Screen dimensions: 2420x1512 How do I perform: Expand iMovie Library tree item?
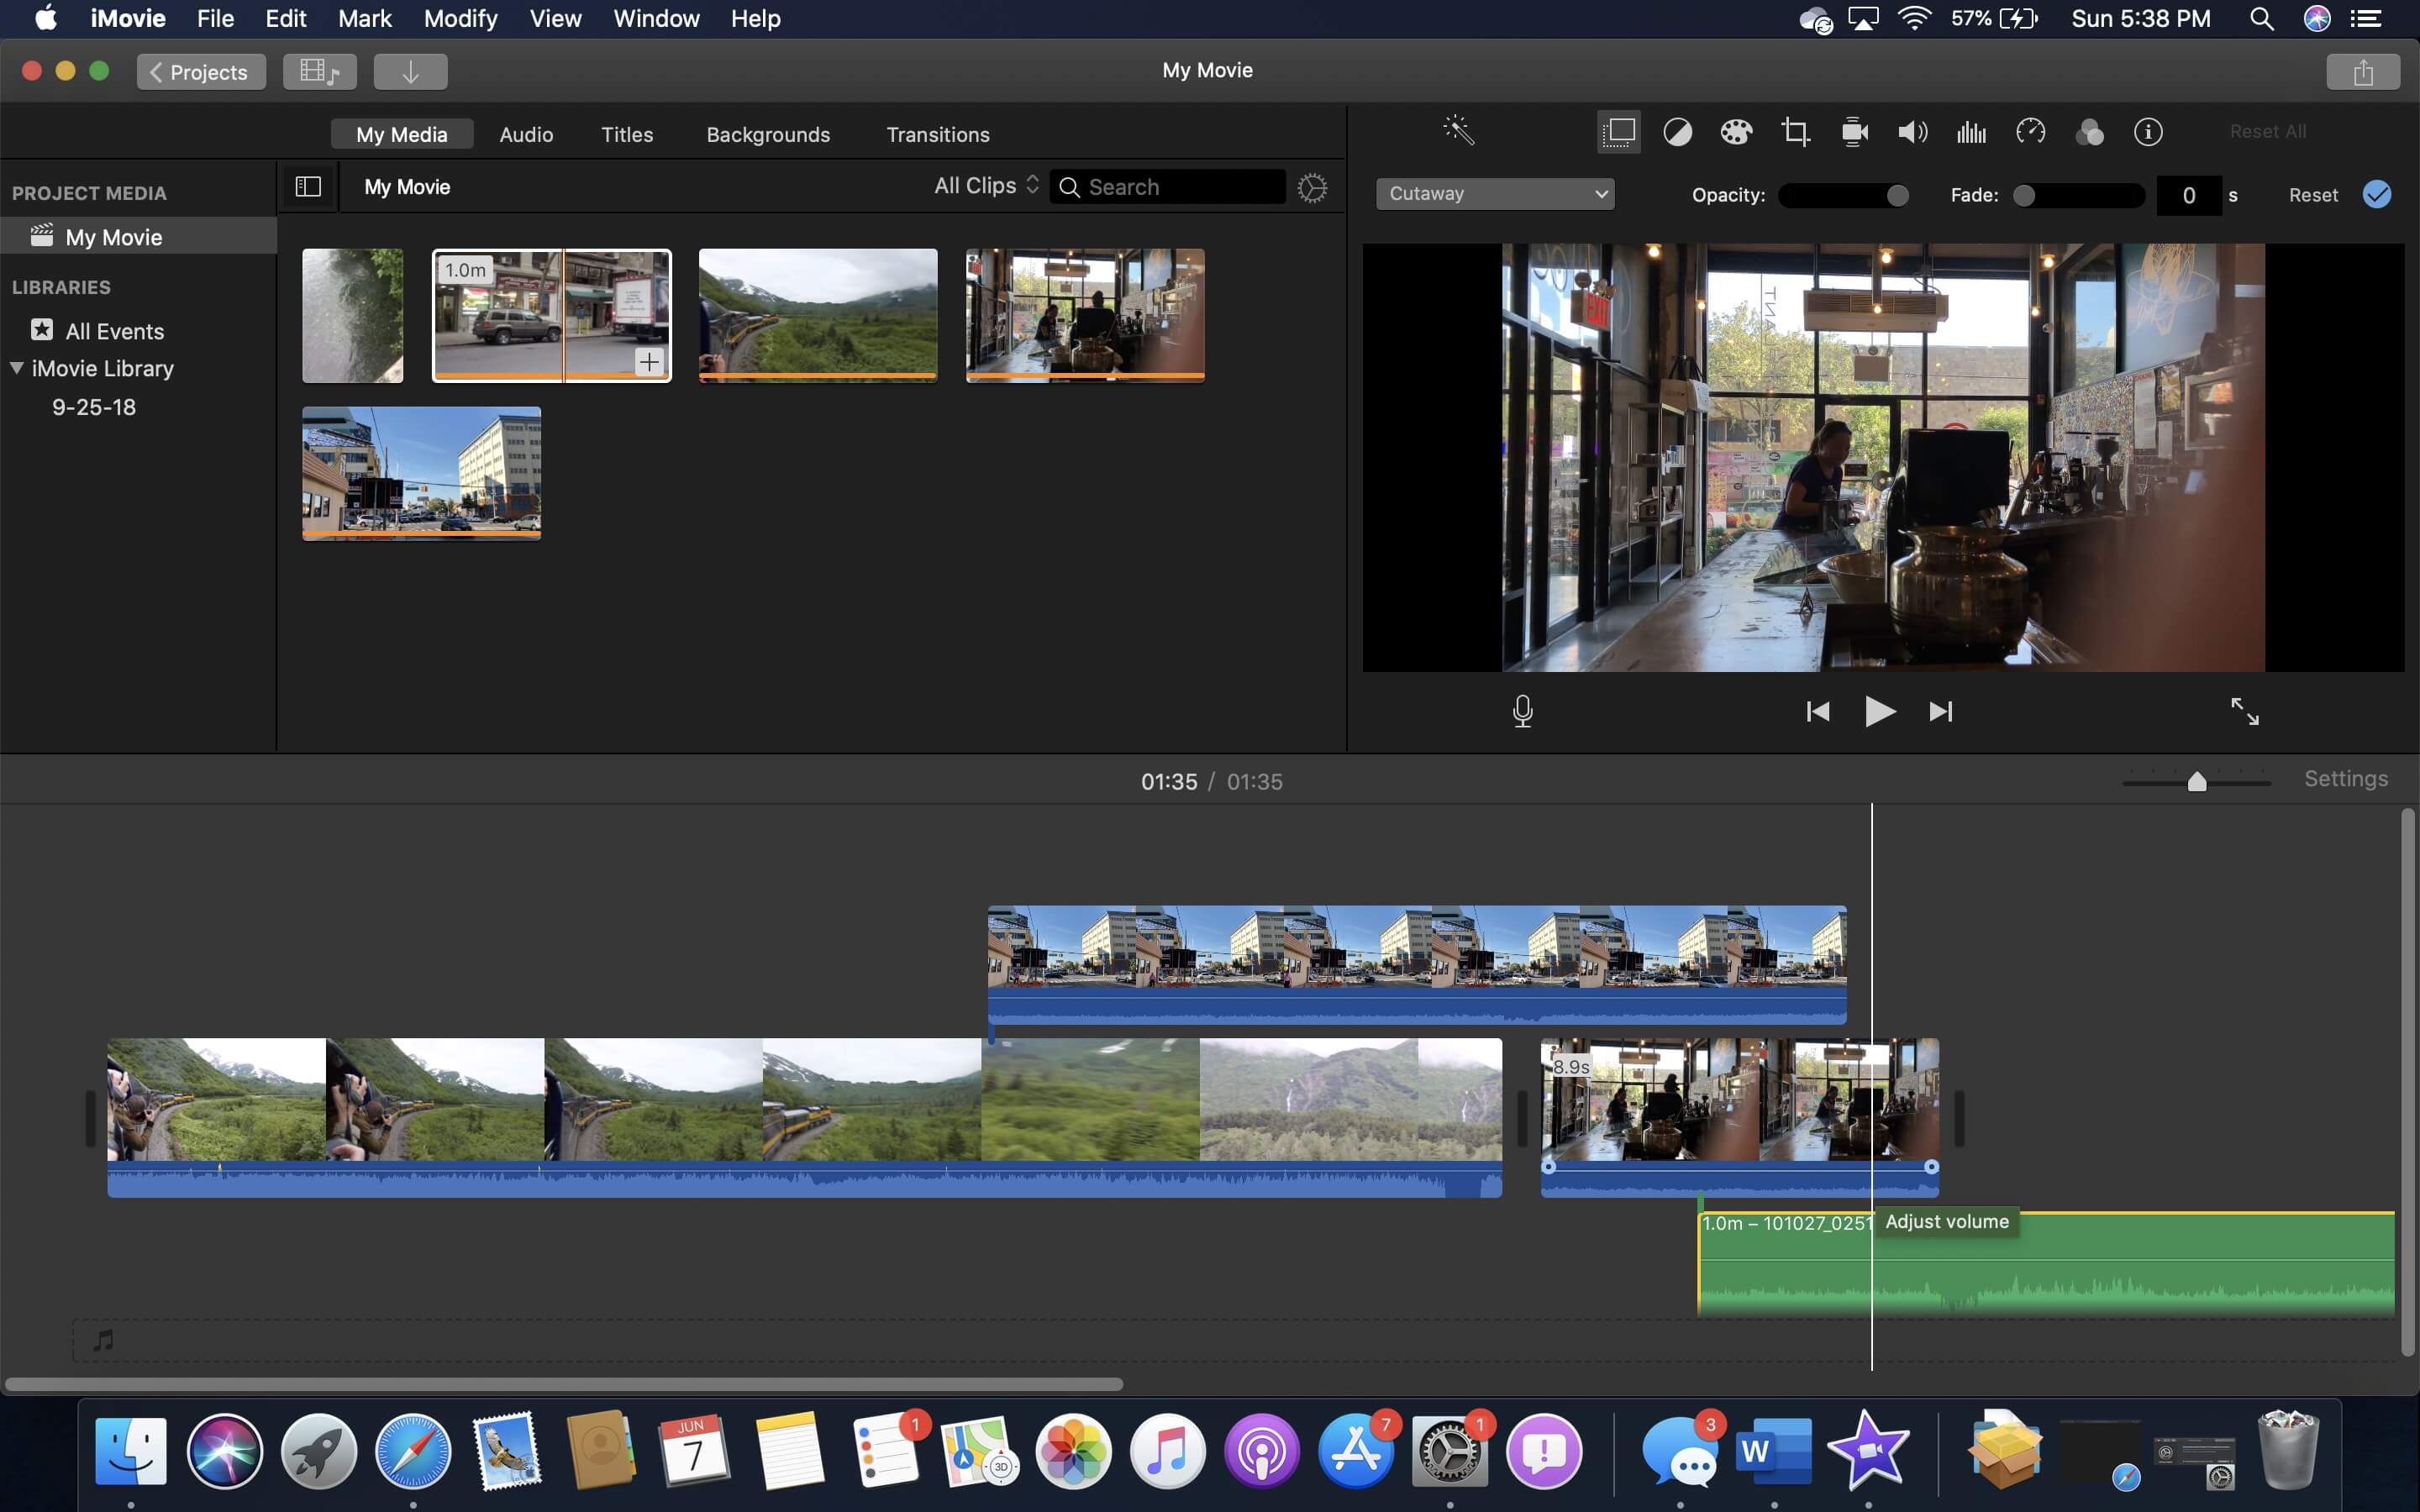coord(16,368)
